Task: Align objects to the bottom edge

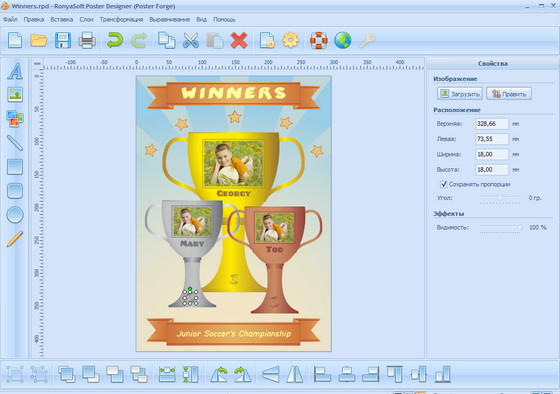Action: pos(443,374)
